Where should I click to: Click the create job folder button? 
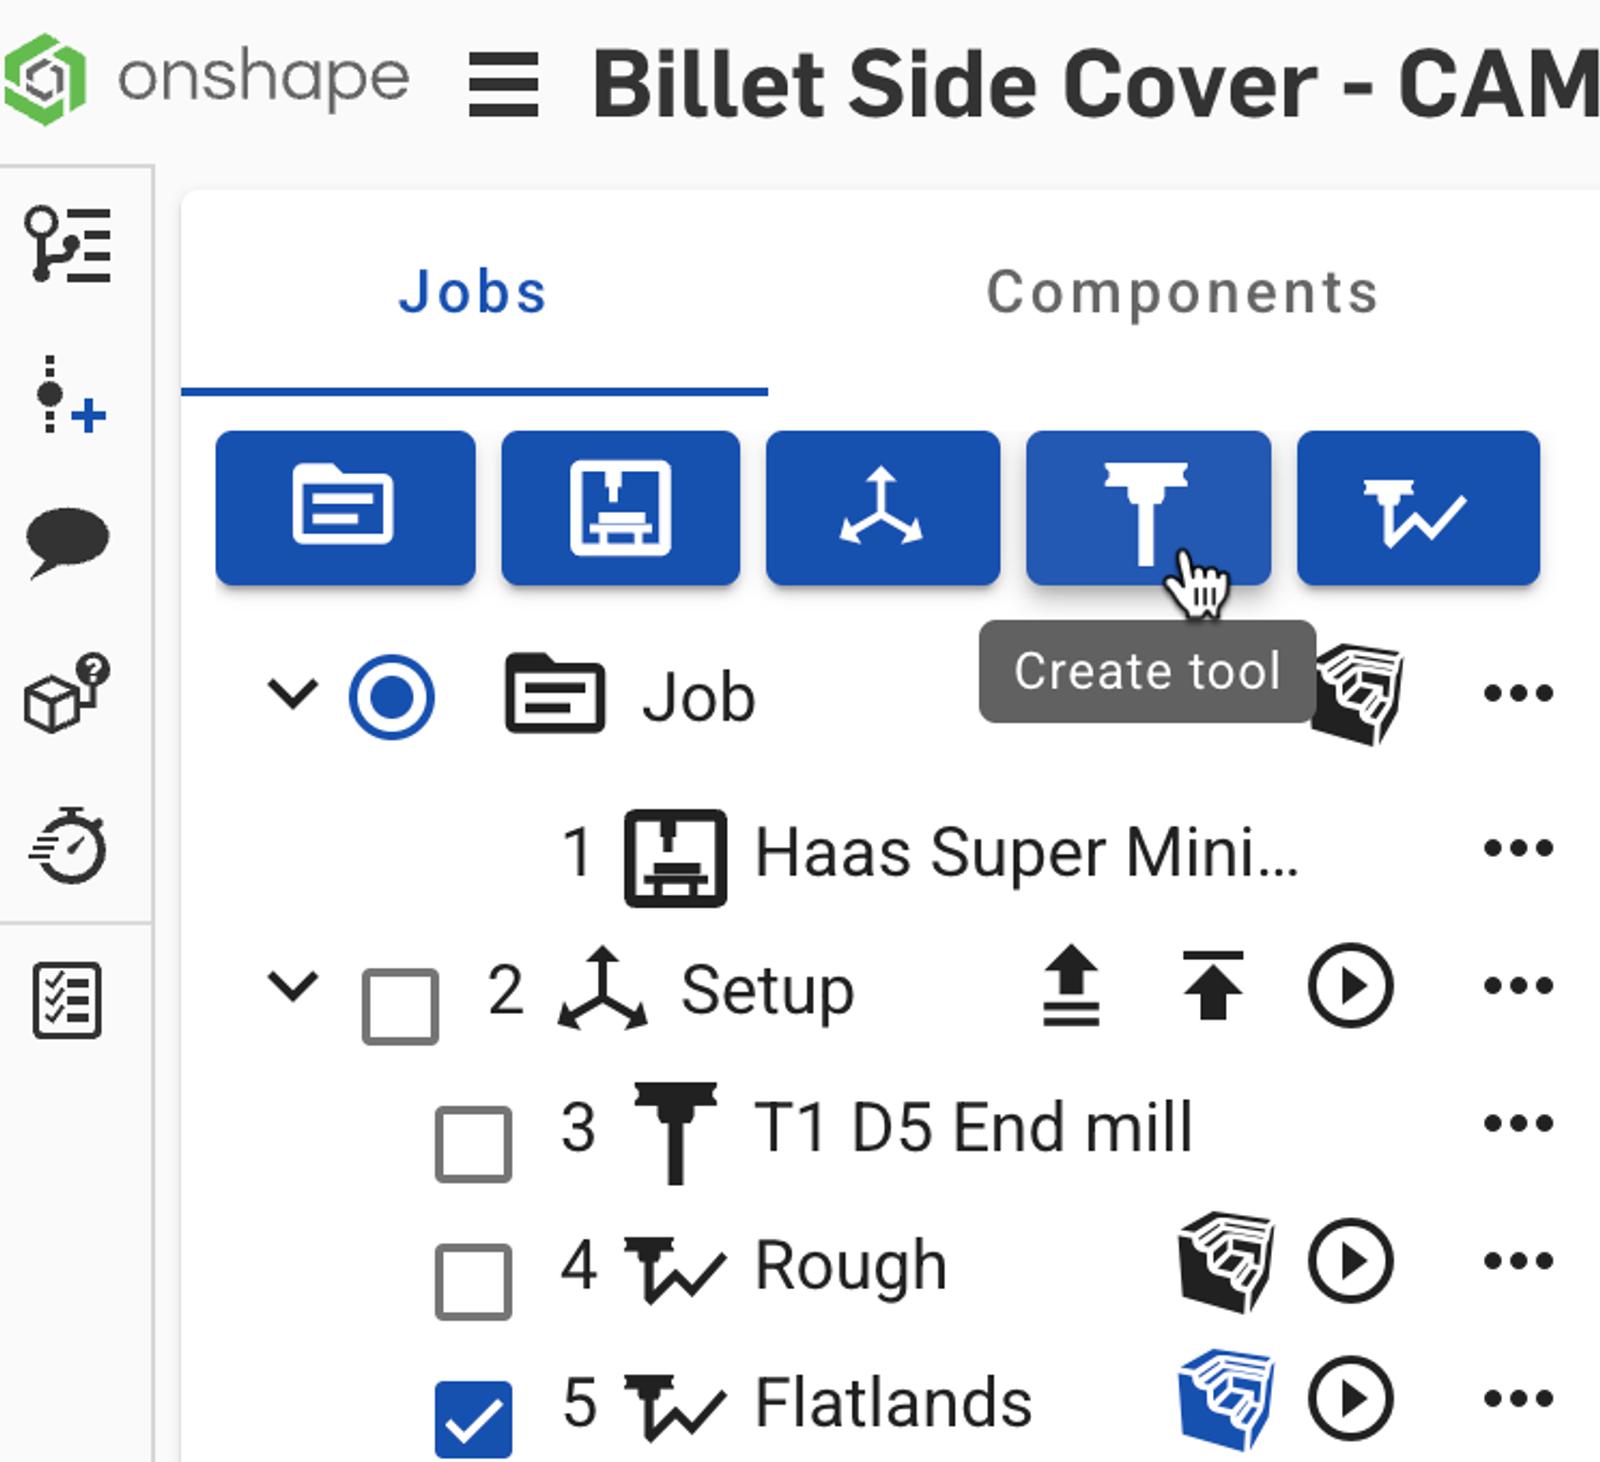[345, 508]
